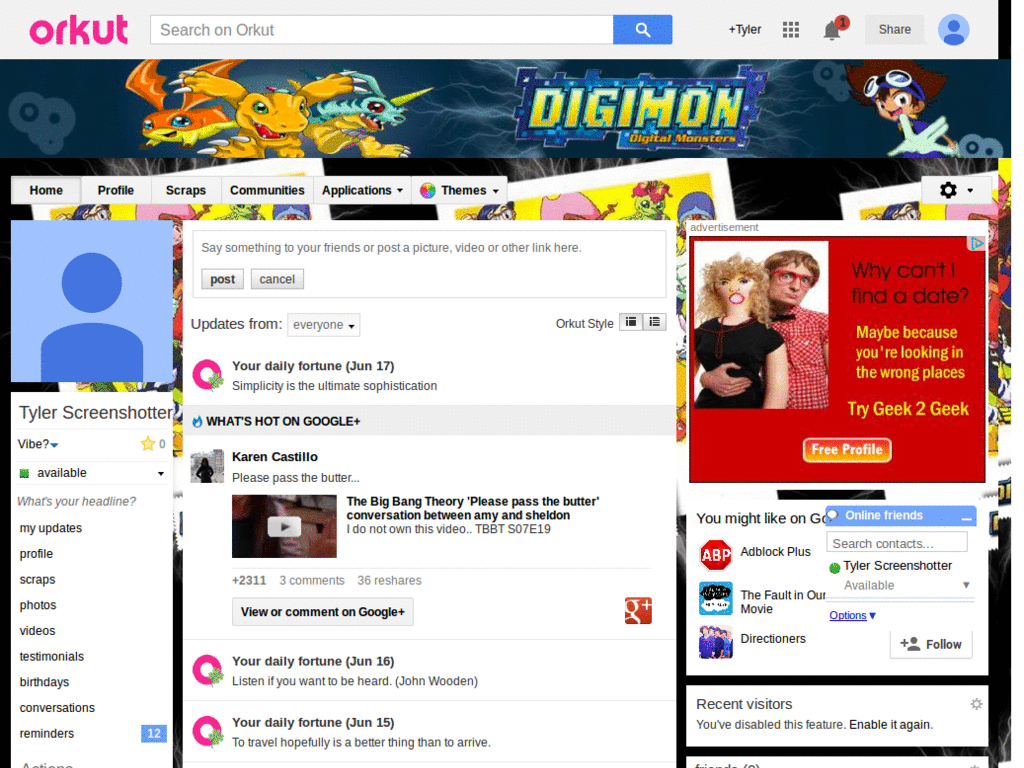Open the 3 comments link

coord(312,581)
